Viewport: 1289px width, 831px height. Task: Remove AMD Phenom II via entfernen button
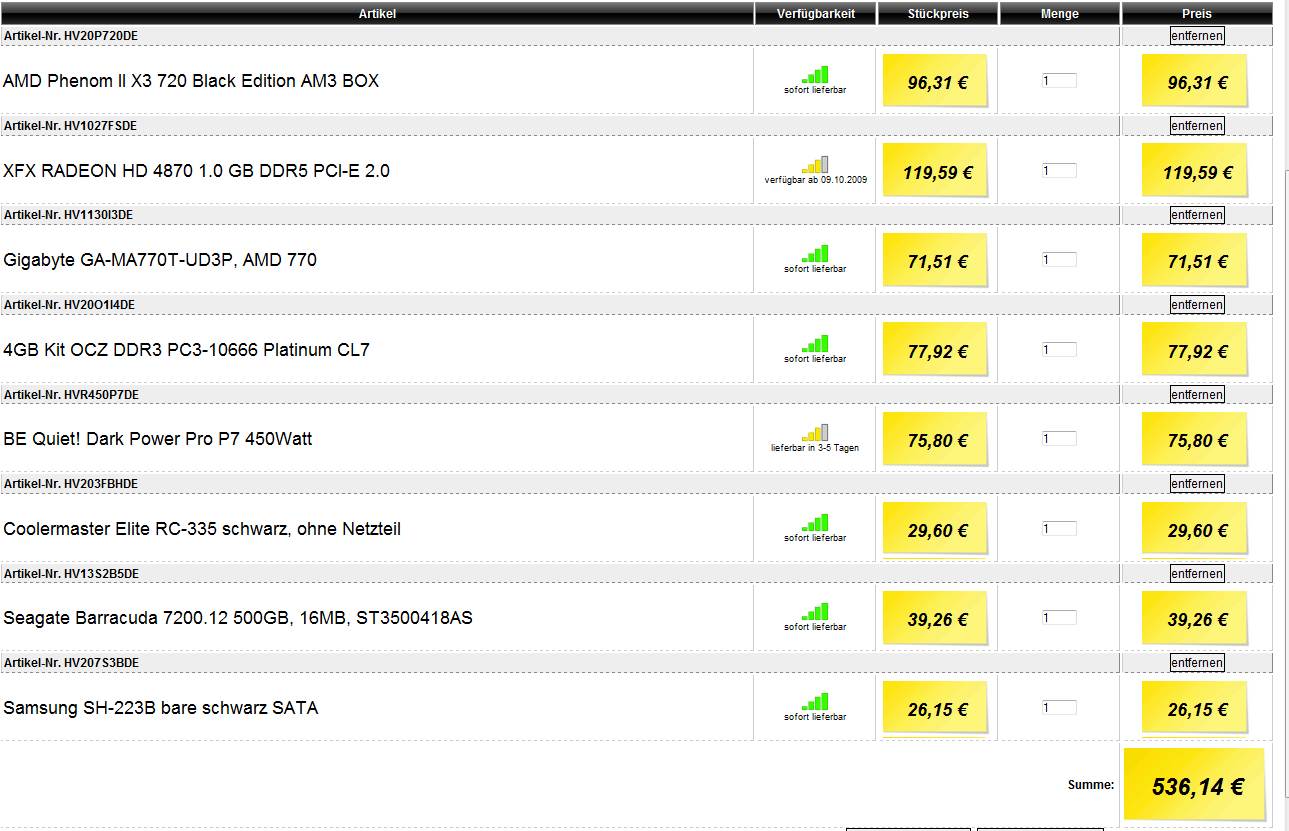point(1197,36)
